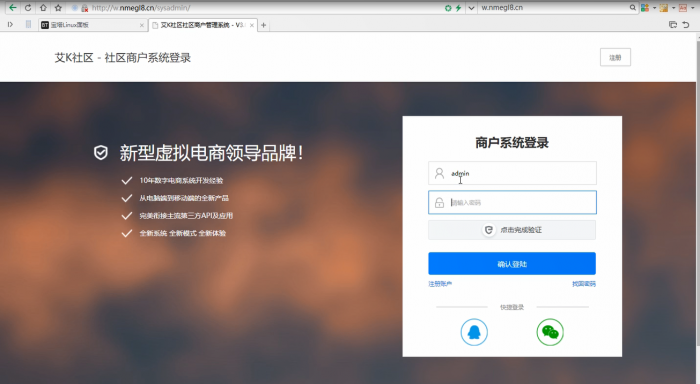Click the tab list windows icon
The image size is (700, 384).
(x=673, y=25)
